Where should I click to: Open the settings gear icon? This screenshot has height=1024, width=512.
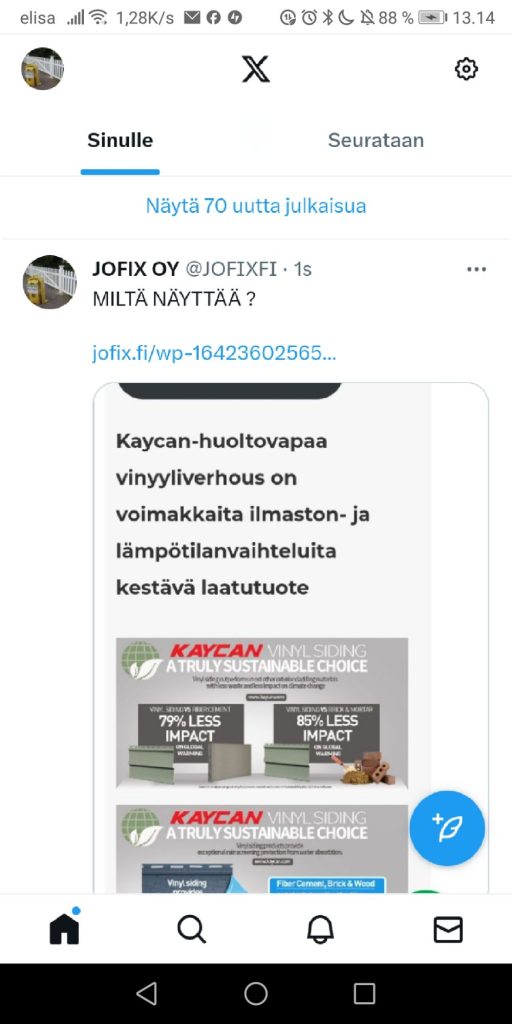tap(466, 69)
